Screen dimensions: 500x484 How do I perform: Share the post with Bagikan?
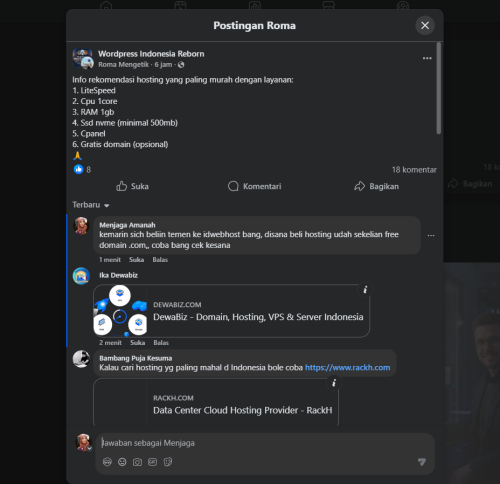tap(376, 186)
